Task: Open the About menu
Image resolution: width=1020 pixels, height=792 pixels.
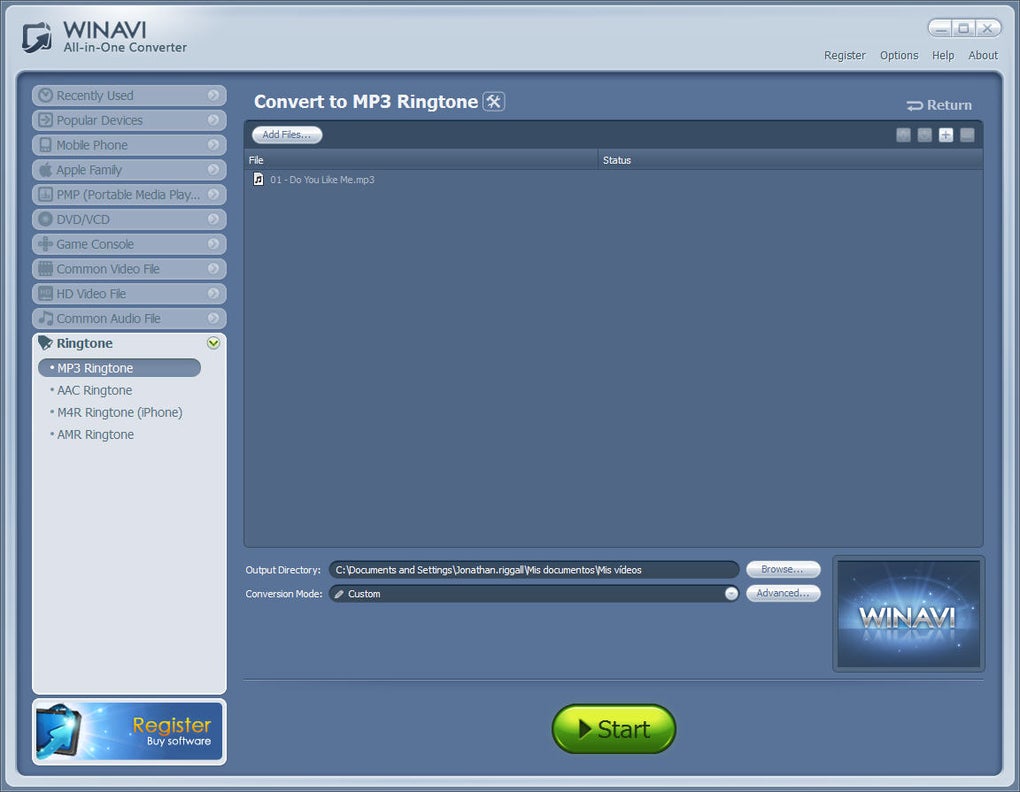Action: tap(982, 55)
